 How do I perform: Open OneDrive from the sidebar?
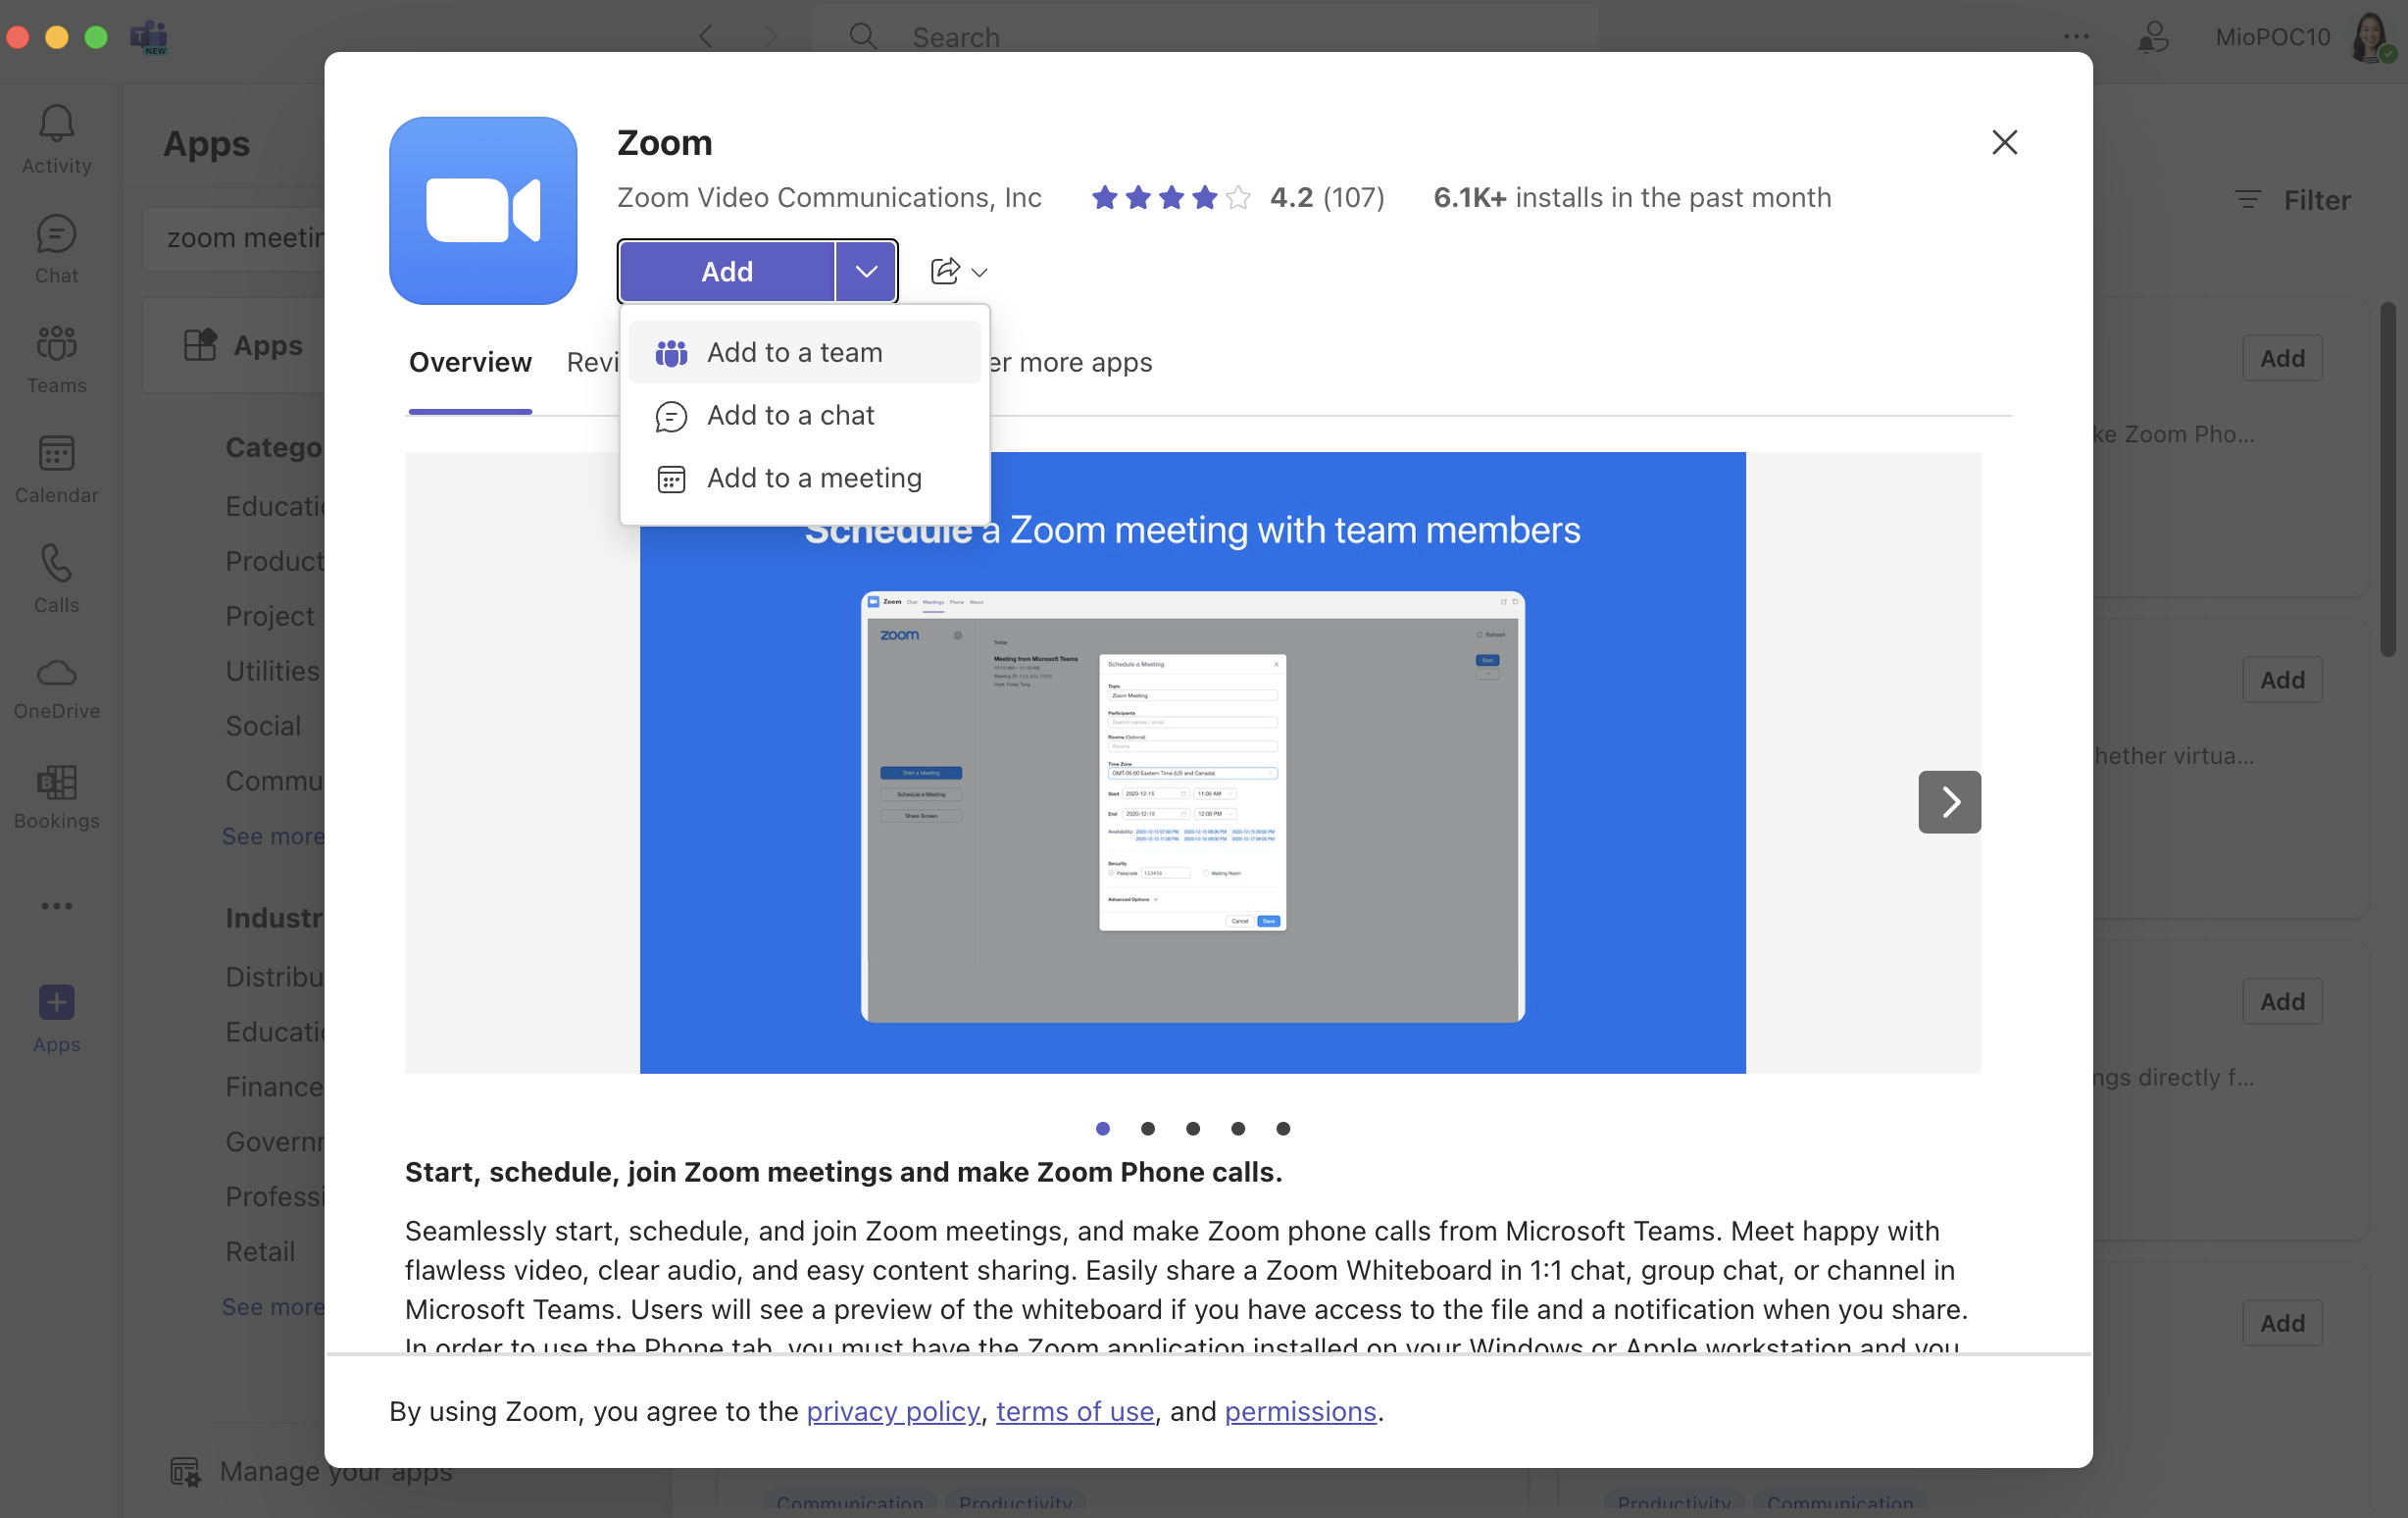(x=55, y=686)
